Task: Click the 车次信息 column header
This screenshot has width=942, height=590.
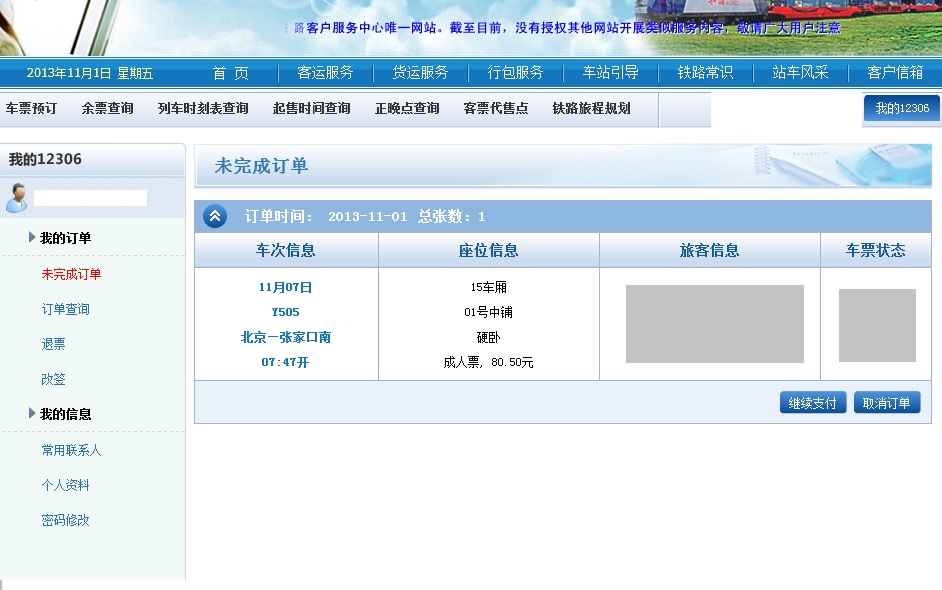Action: 286,250
